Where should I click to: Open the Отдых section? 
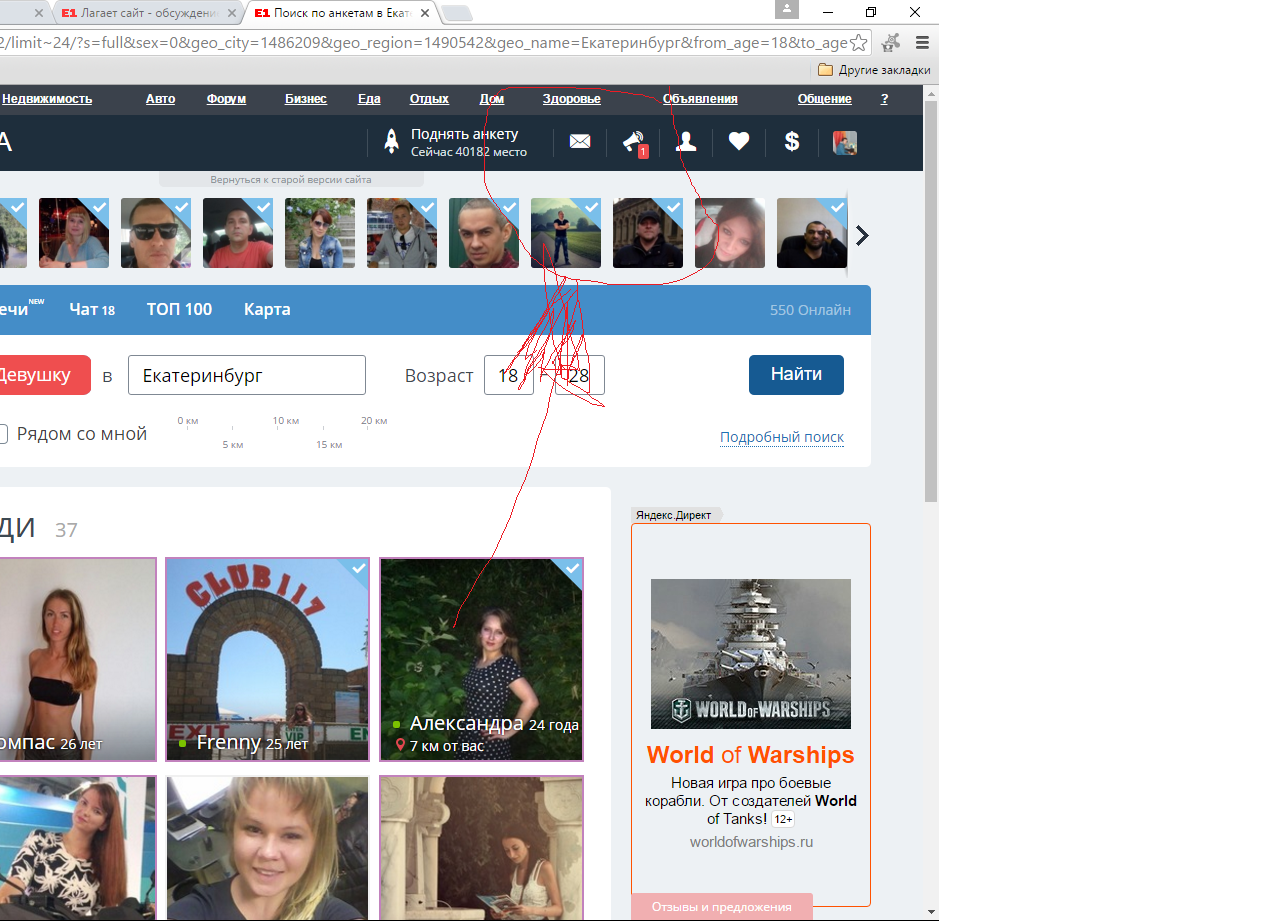(x=429, y=99)
